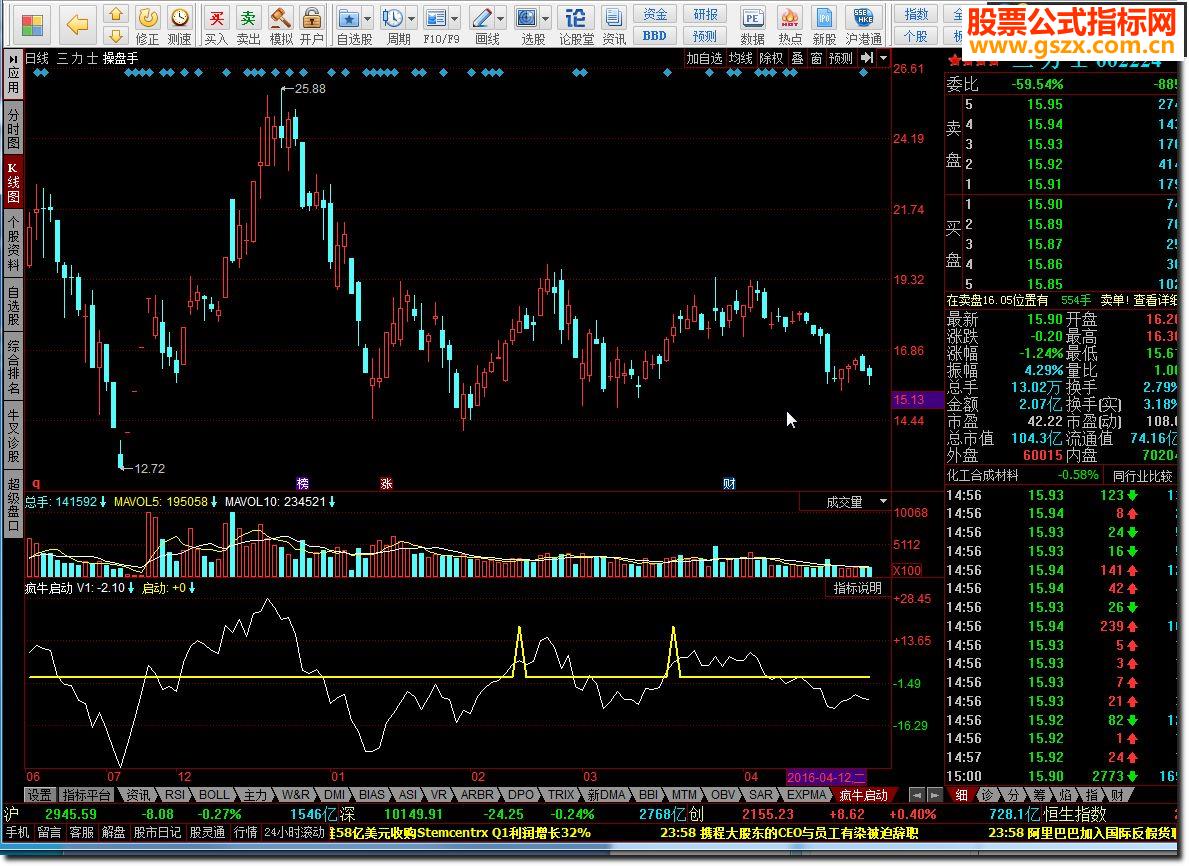The width and height of the screenshot is (1189, 866).
Task: Expand the 周期 period dropdown arrow
Action: 412,19
